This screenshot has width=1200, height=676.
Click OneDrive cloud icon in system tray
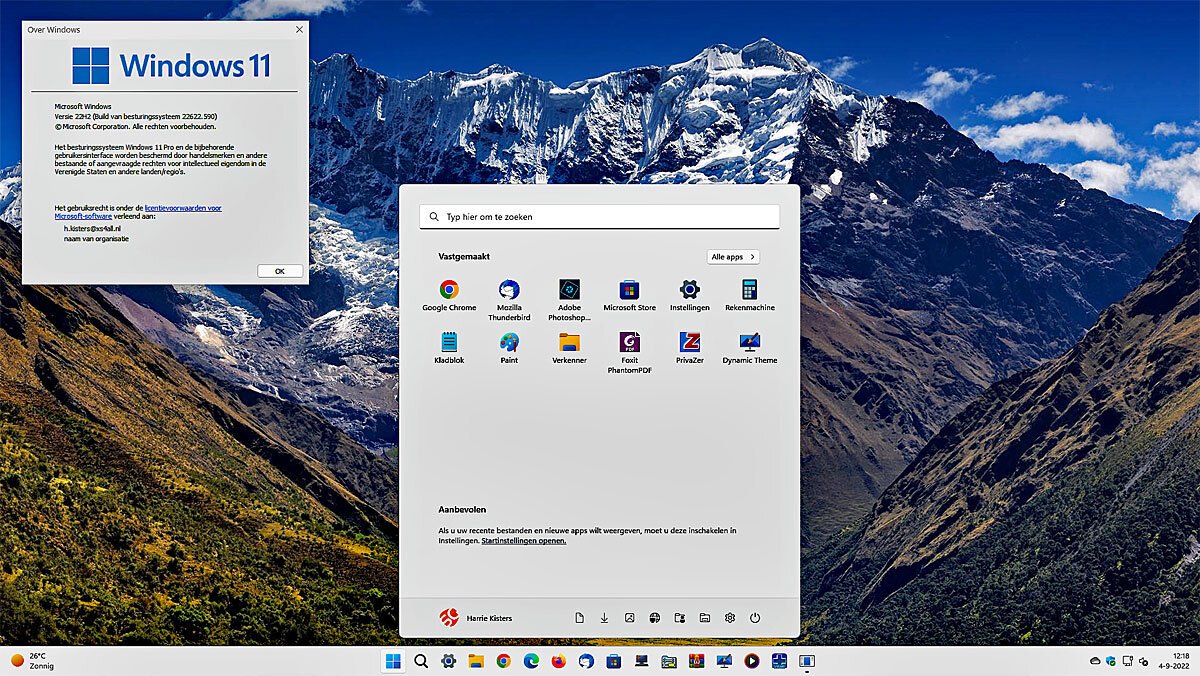pos(1095,661)
